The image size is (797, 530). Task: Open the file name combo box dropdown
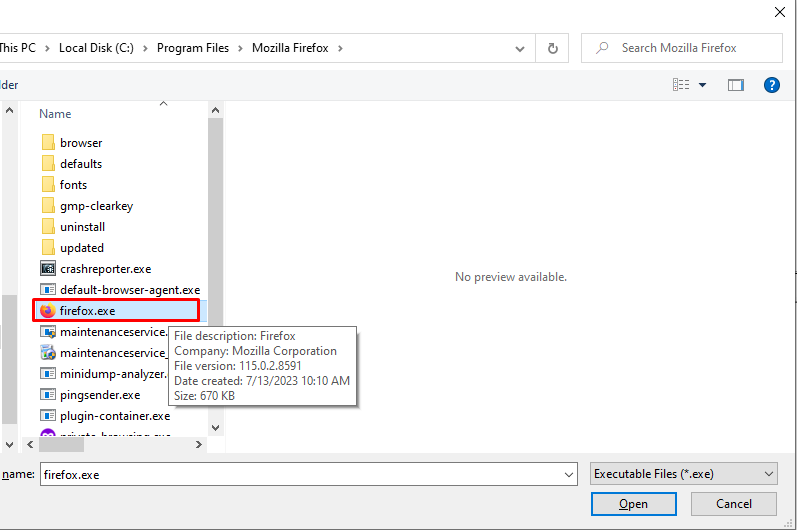pyautogui.click(x=569, y=475)
